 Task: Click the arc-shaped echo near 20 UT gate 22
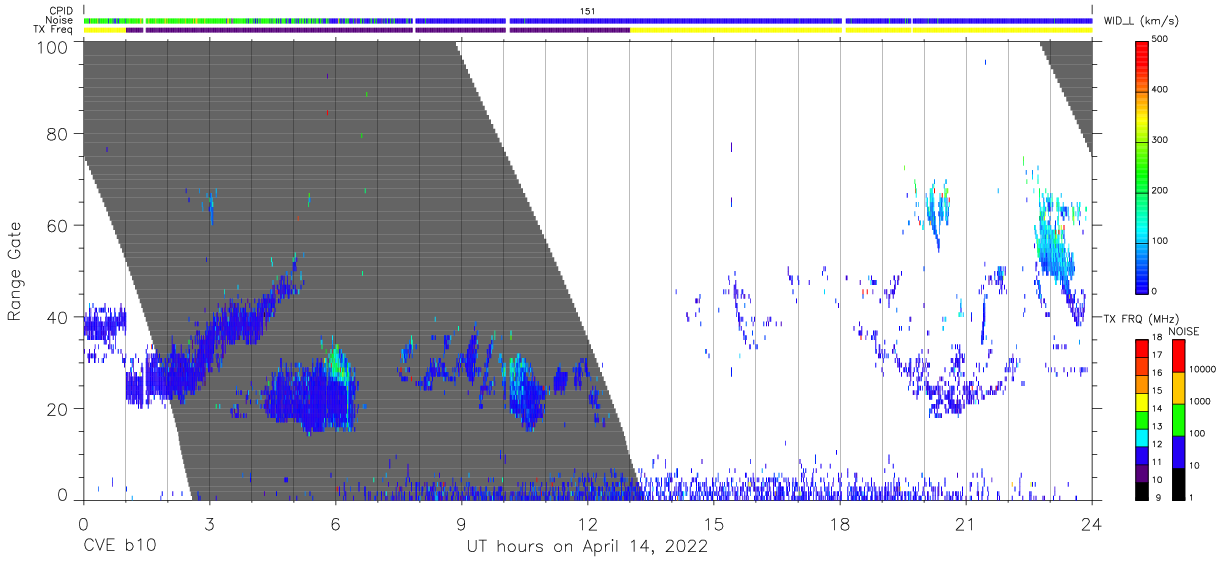click(x=950, y=392)
